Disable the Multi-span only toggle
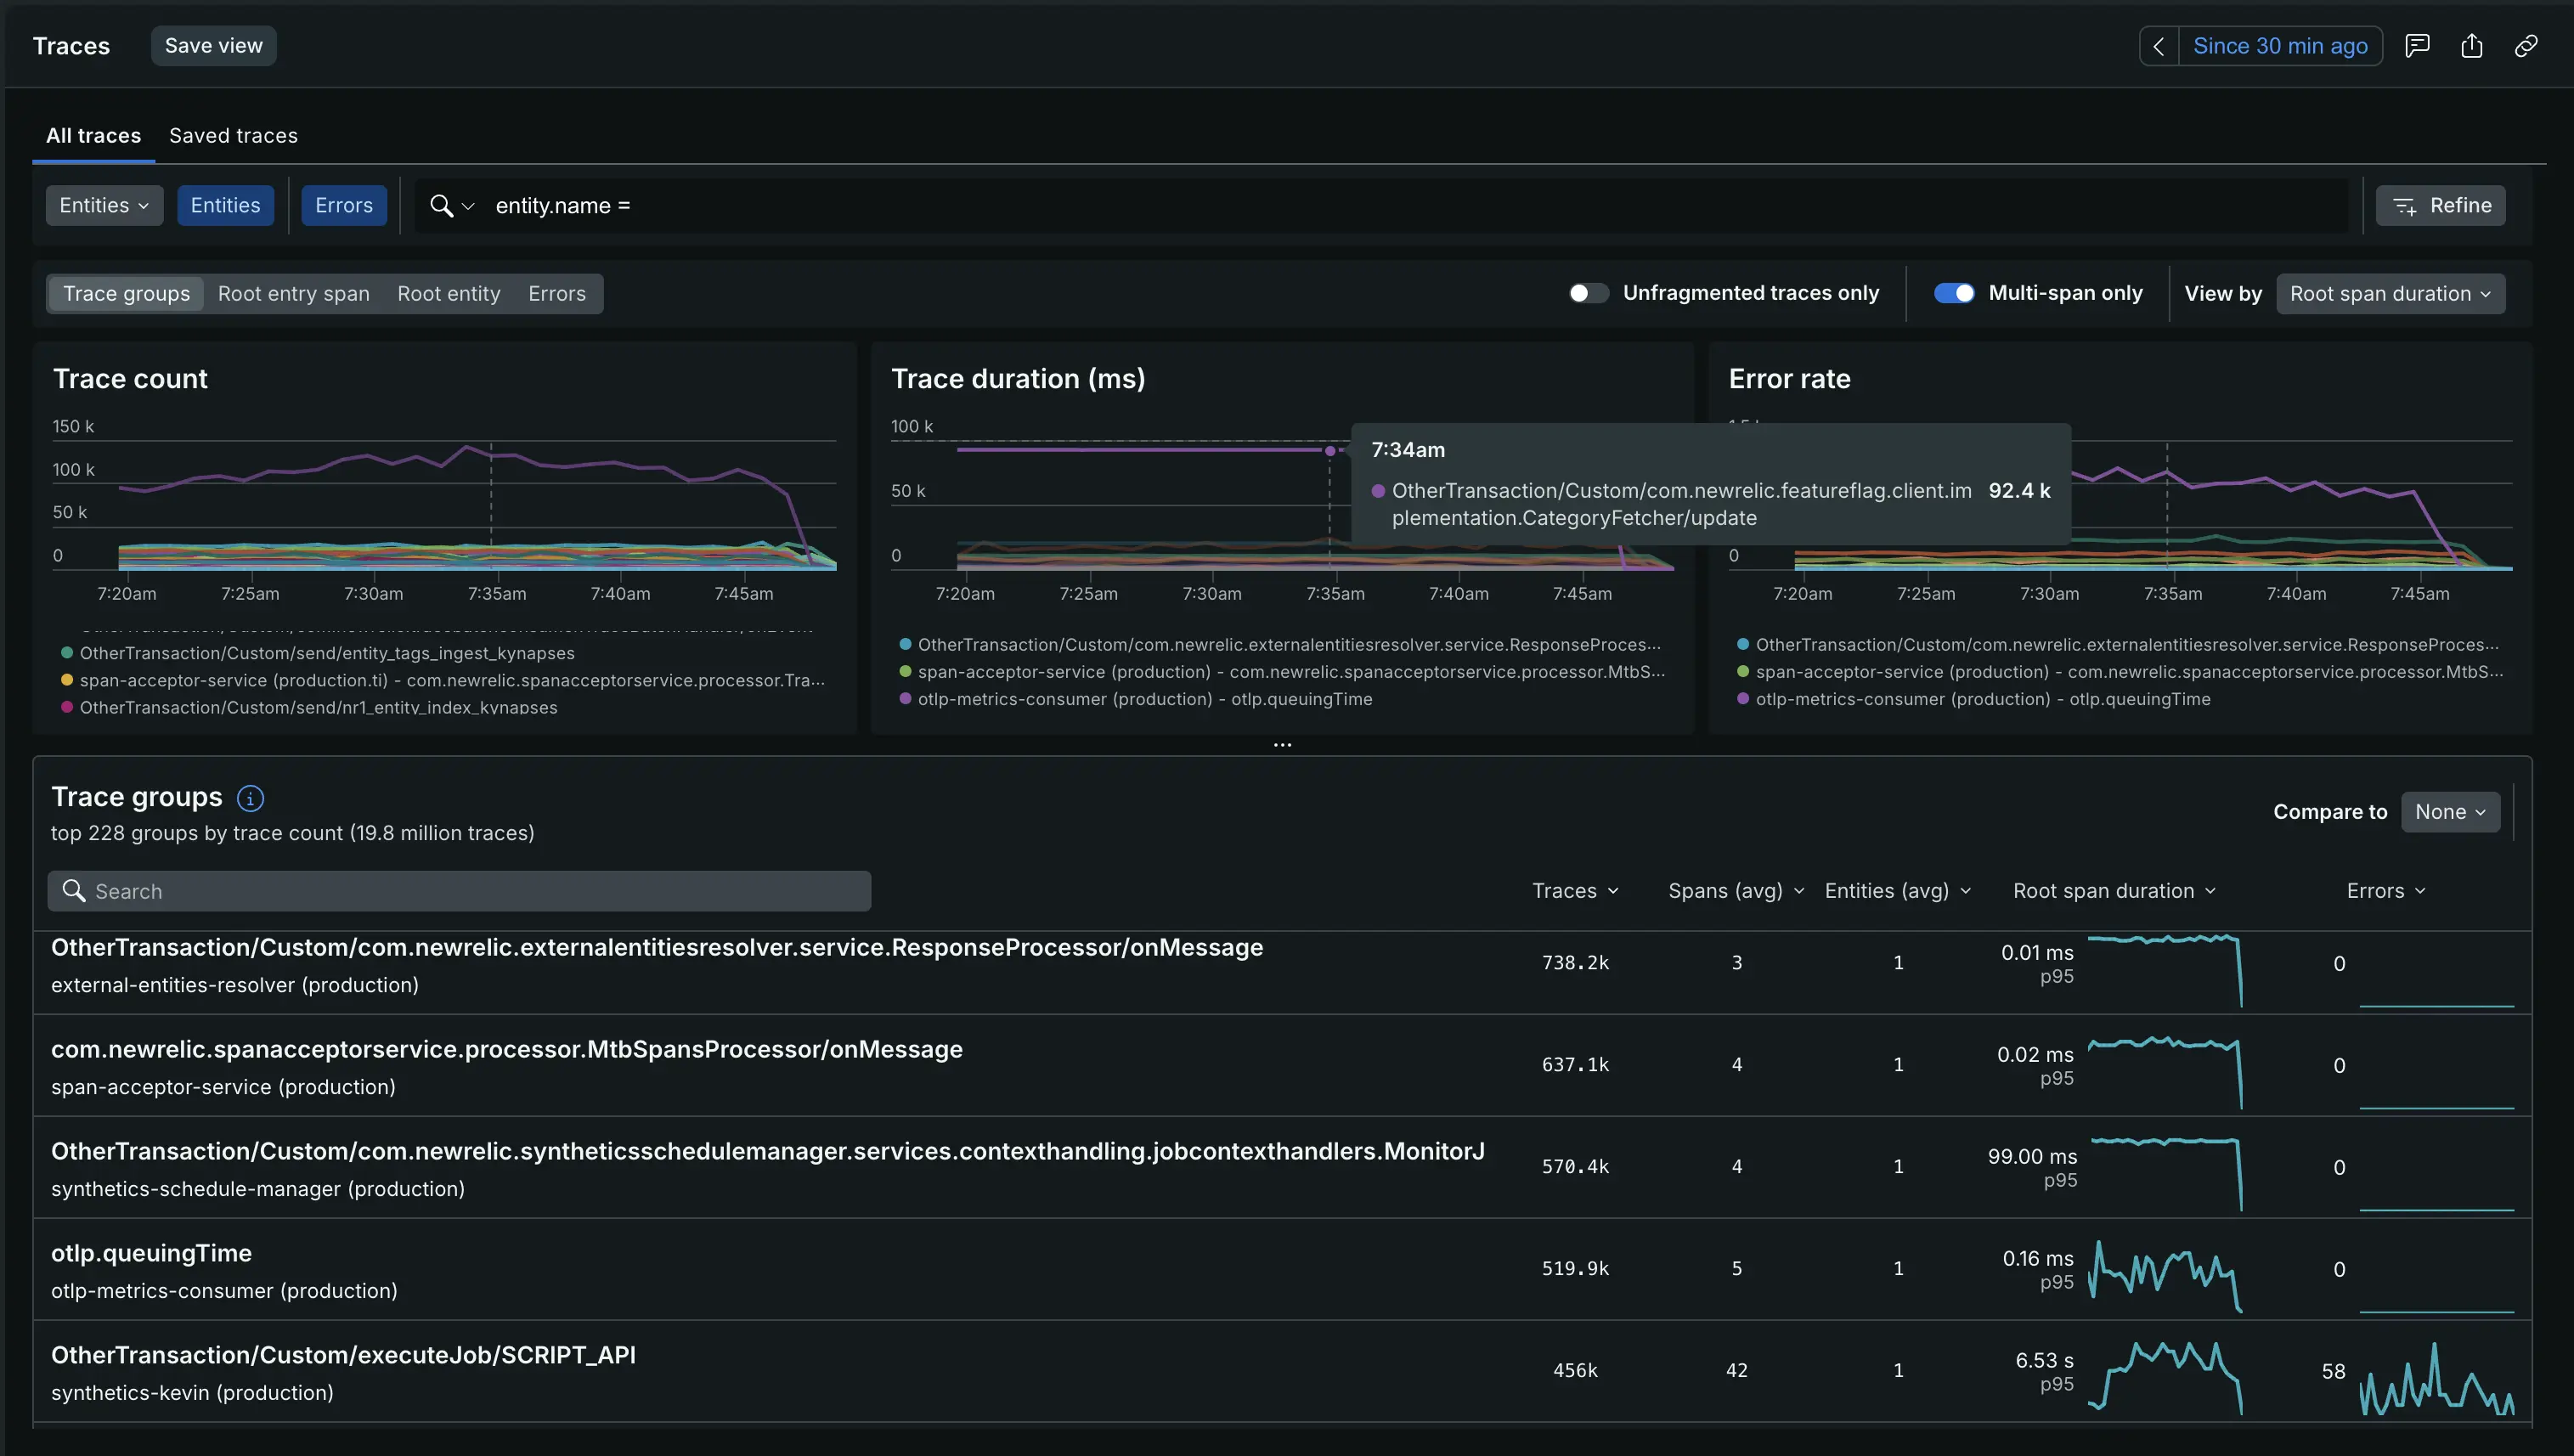The image size is (2574, 1456). coord(1954,293)
